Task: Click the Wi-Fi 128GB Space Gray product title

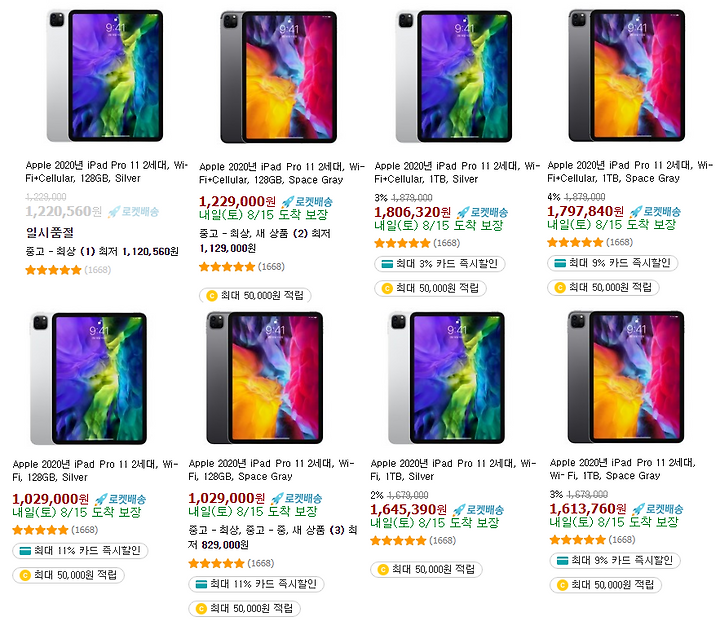Action: pyautogui.click(x=271, y=470)
